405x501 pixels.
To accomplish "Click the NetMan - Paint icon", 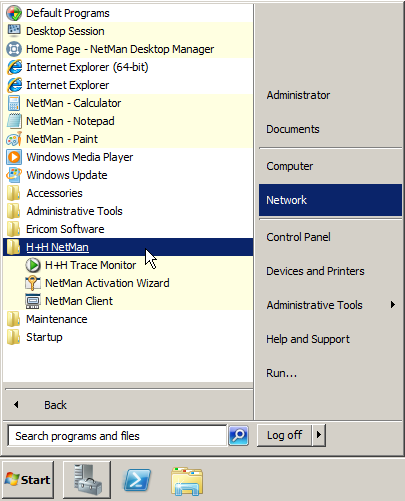I will pyautogui.click(x=14, y=139).
